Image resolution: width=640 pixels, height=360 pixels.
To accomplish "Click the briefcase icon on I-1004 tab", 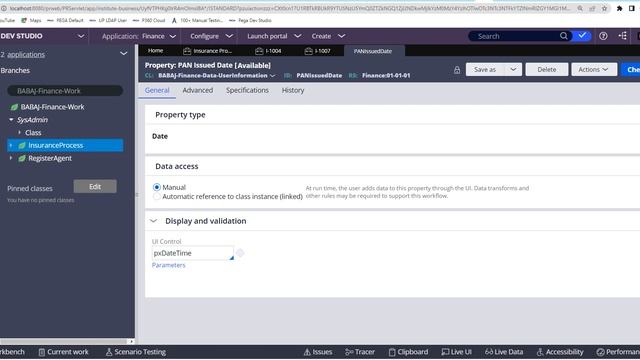I will tap(259, 51).
